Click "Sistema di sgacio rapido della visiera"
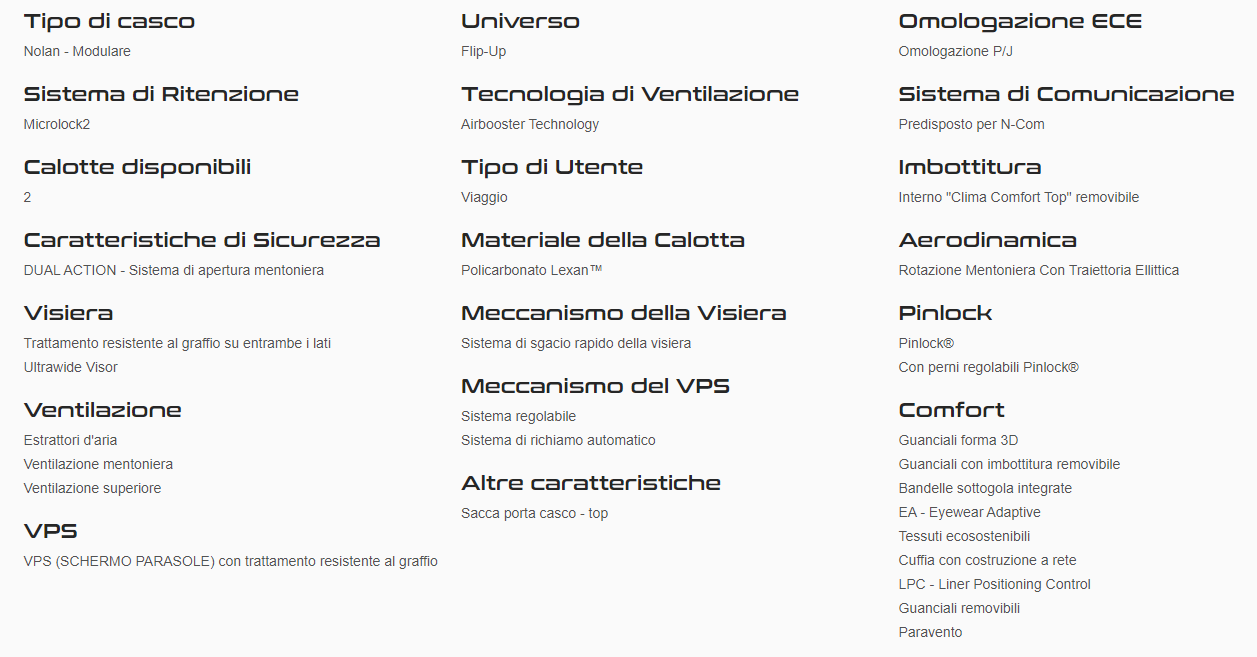 576,343
